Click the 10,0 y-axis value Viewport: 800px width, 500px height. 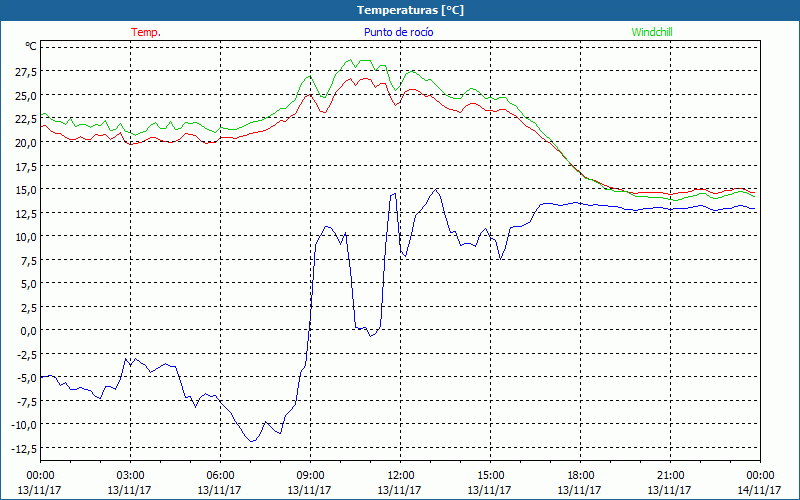coord(25,237)
